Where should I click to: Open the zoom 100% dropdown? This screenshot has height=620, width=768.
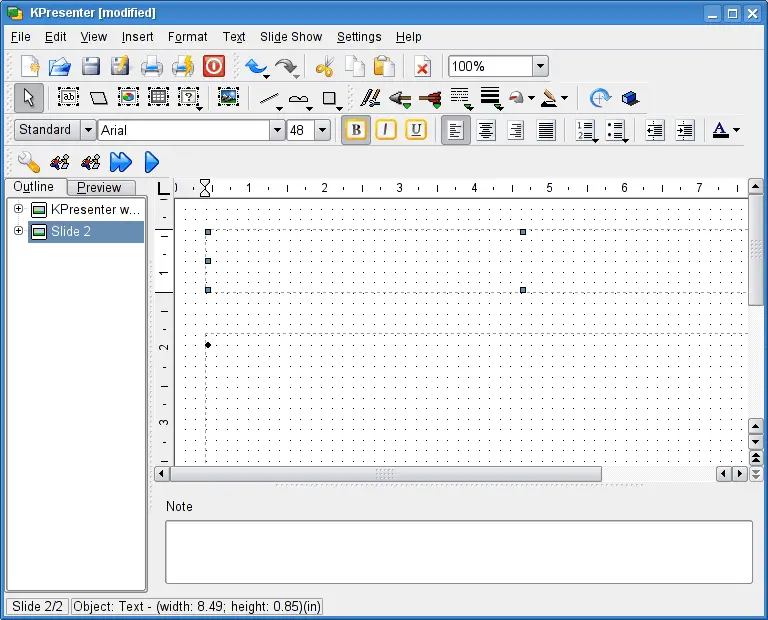540,67
